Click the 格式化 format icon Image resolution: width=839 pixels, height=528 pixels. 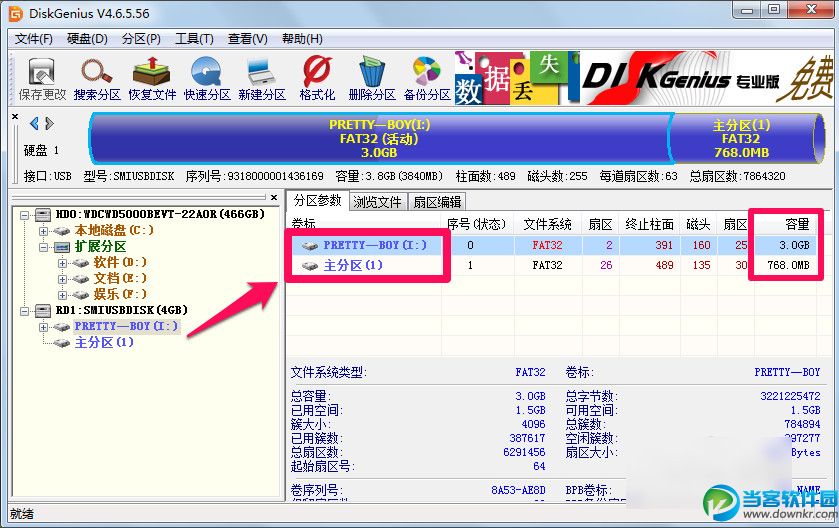click(317, 79)
